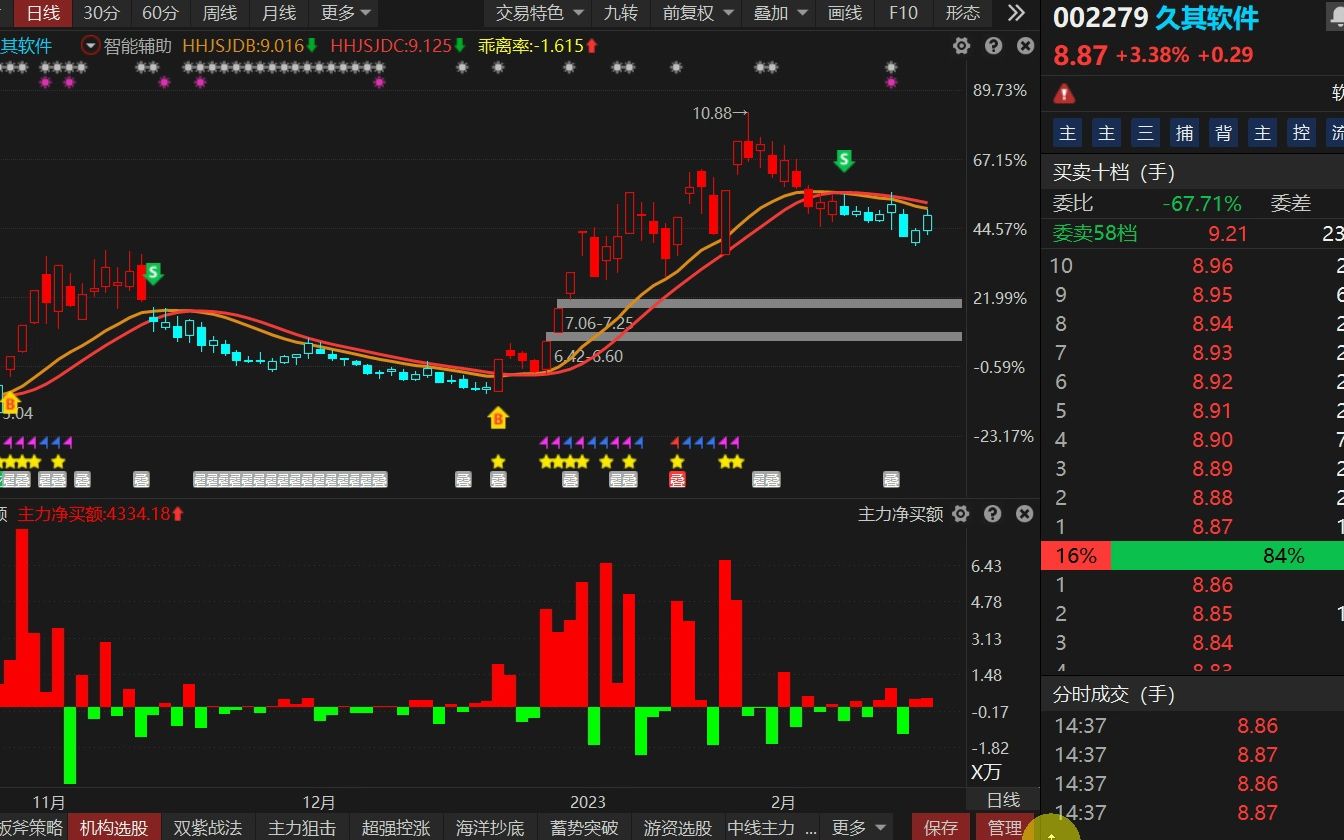Open the 更多 period dropdown at top

[346, 13]
